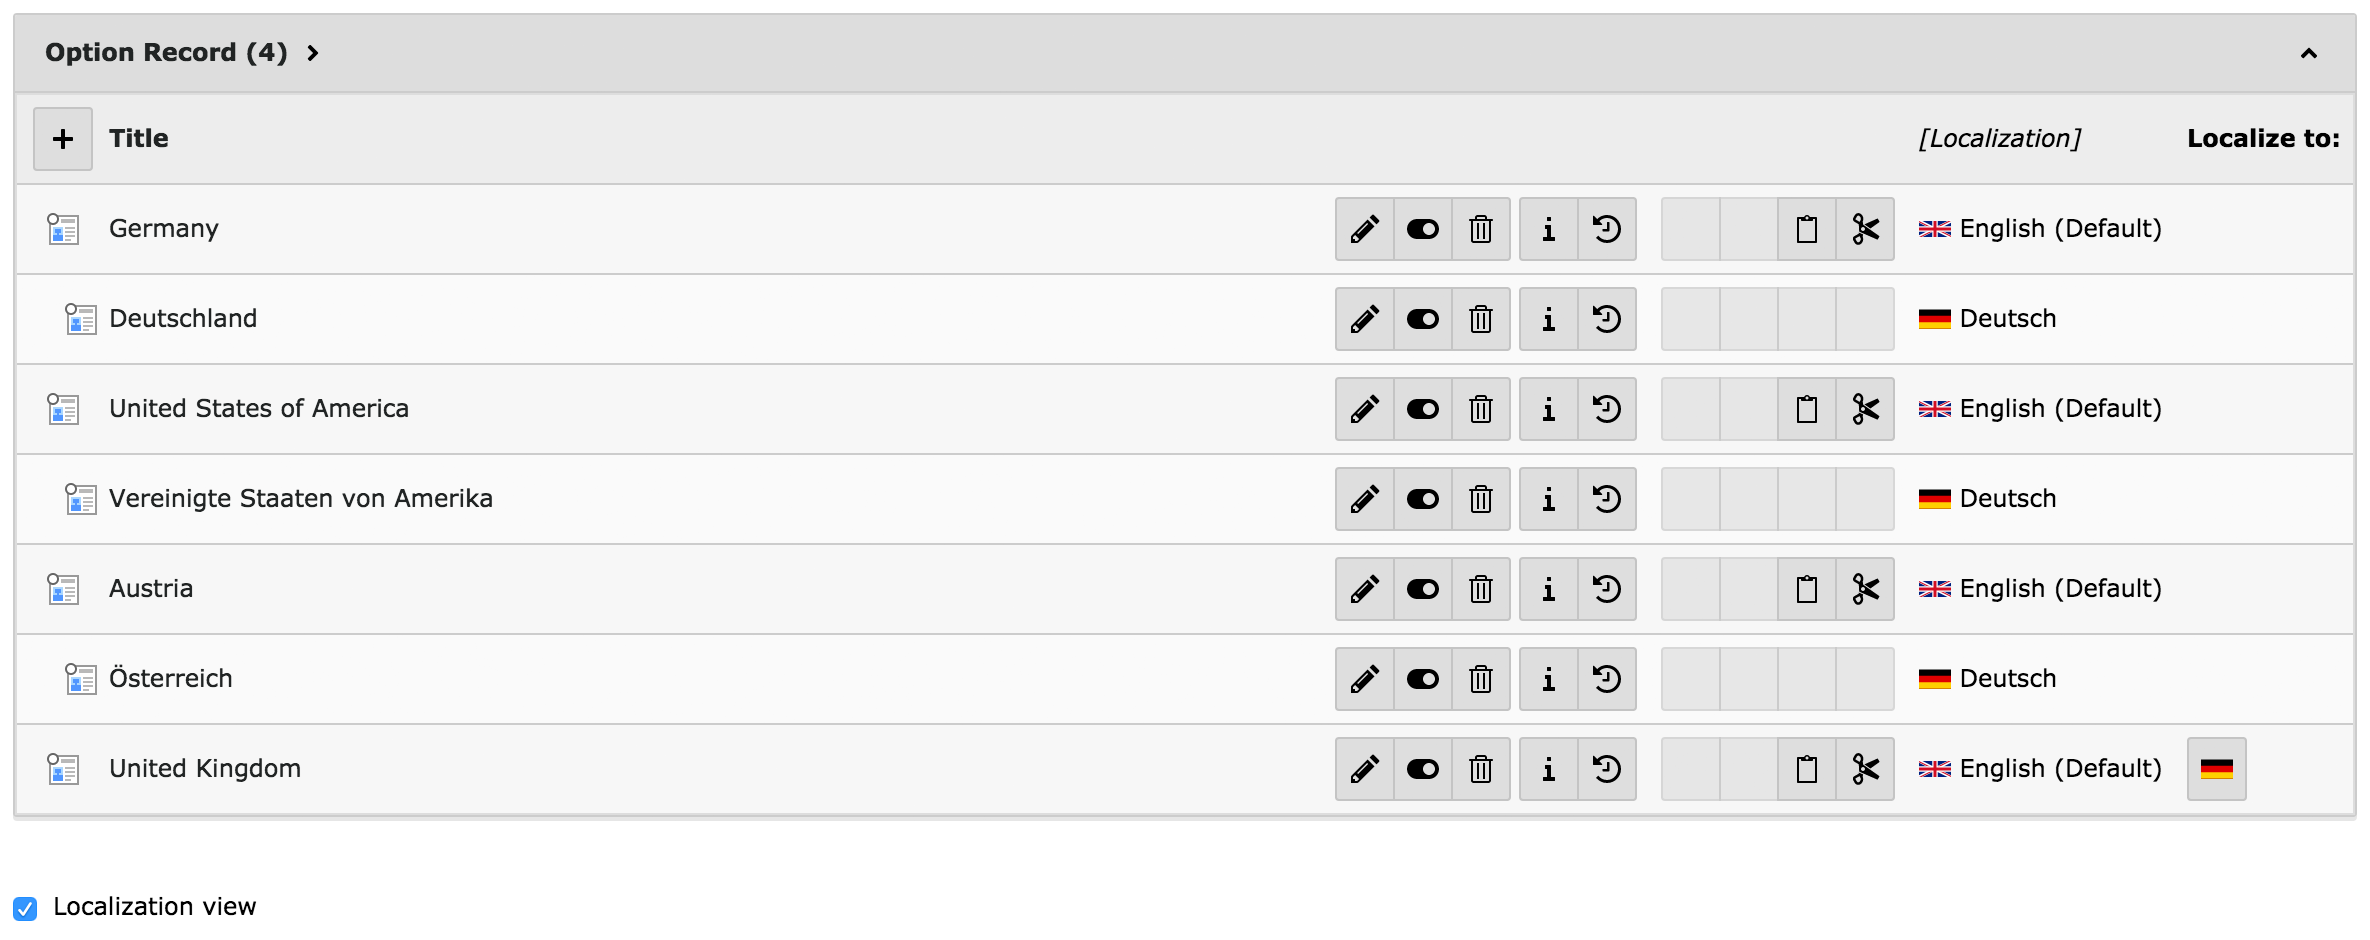Collapse the Option Record table with chevron

point(2308,53)
